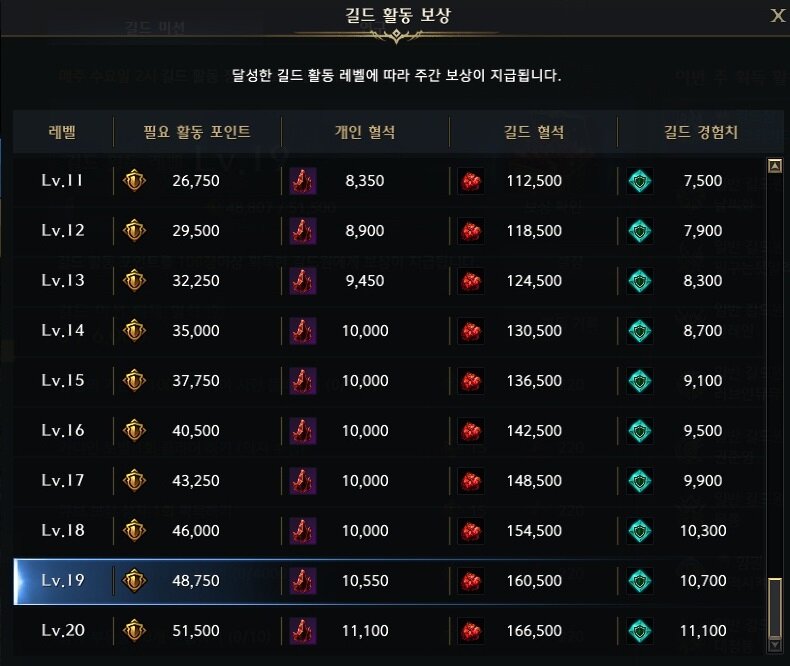
Task: Click the 필요 활동 포인트 column header
Action: point(197,132)
